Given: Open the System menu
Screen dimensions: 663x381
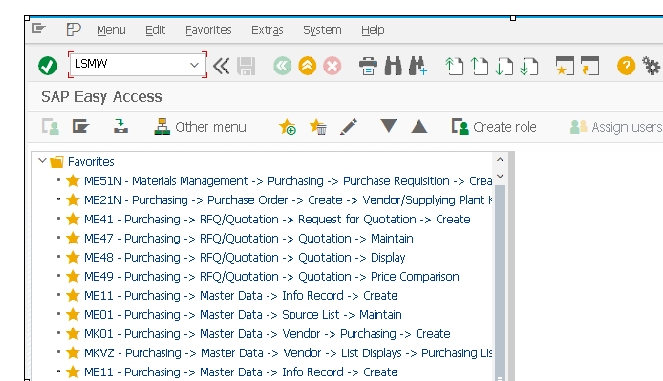Looking at the screenshot, I should (322, 30).
